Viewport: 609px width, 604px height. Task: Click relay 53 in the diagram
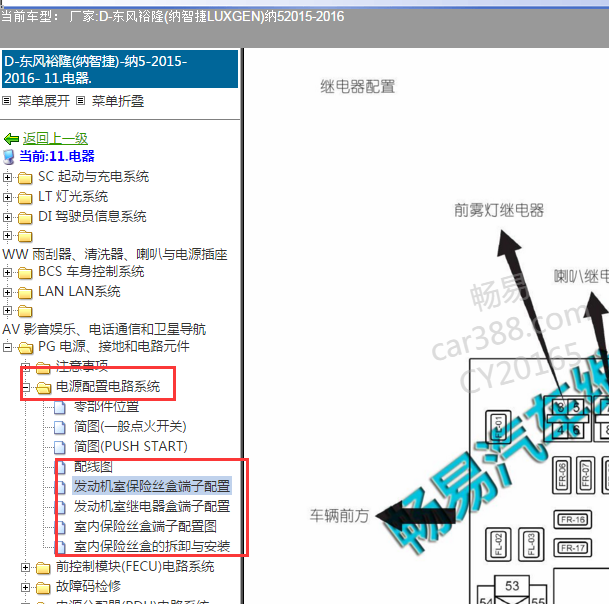tap(512, 586)
